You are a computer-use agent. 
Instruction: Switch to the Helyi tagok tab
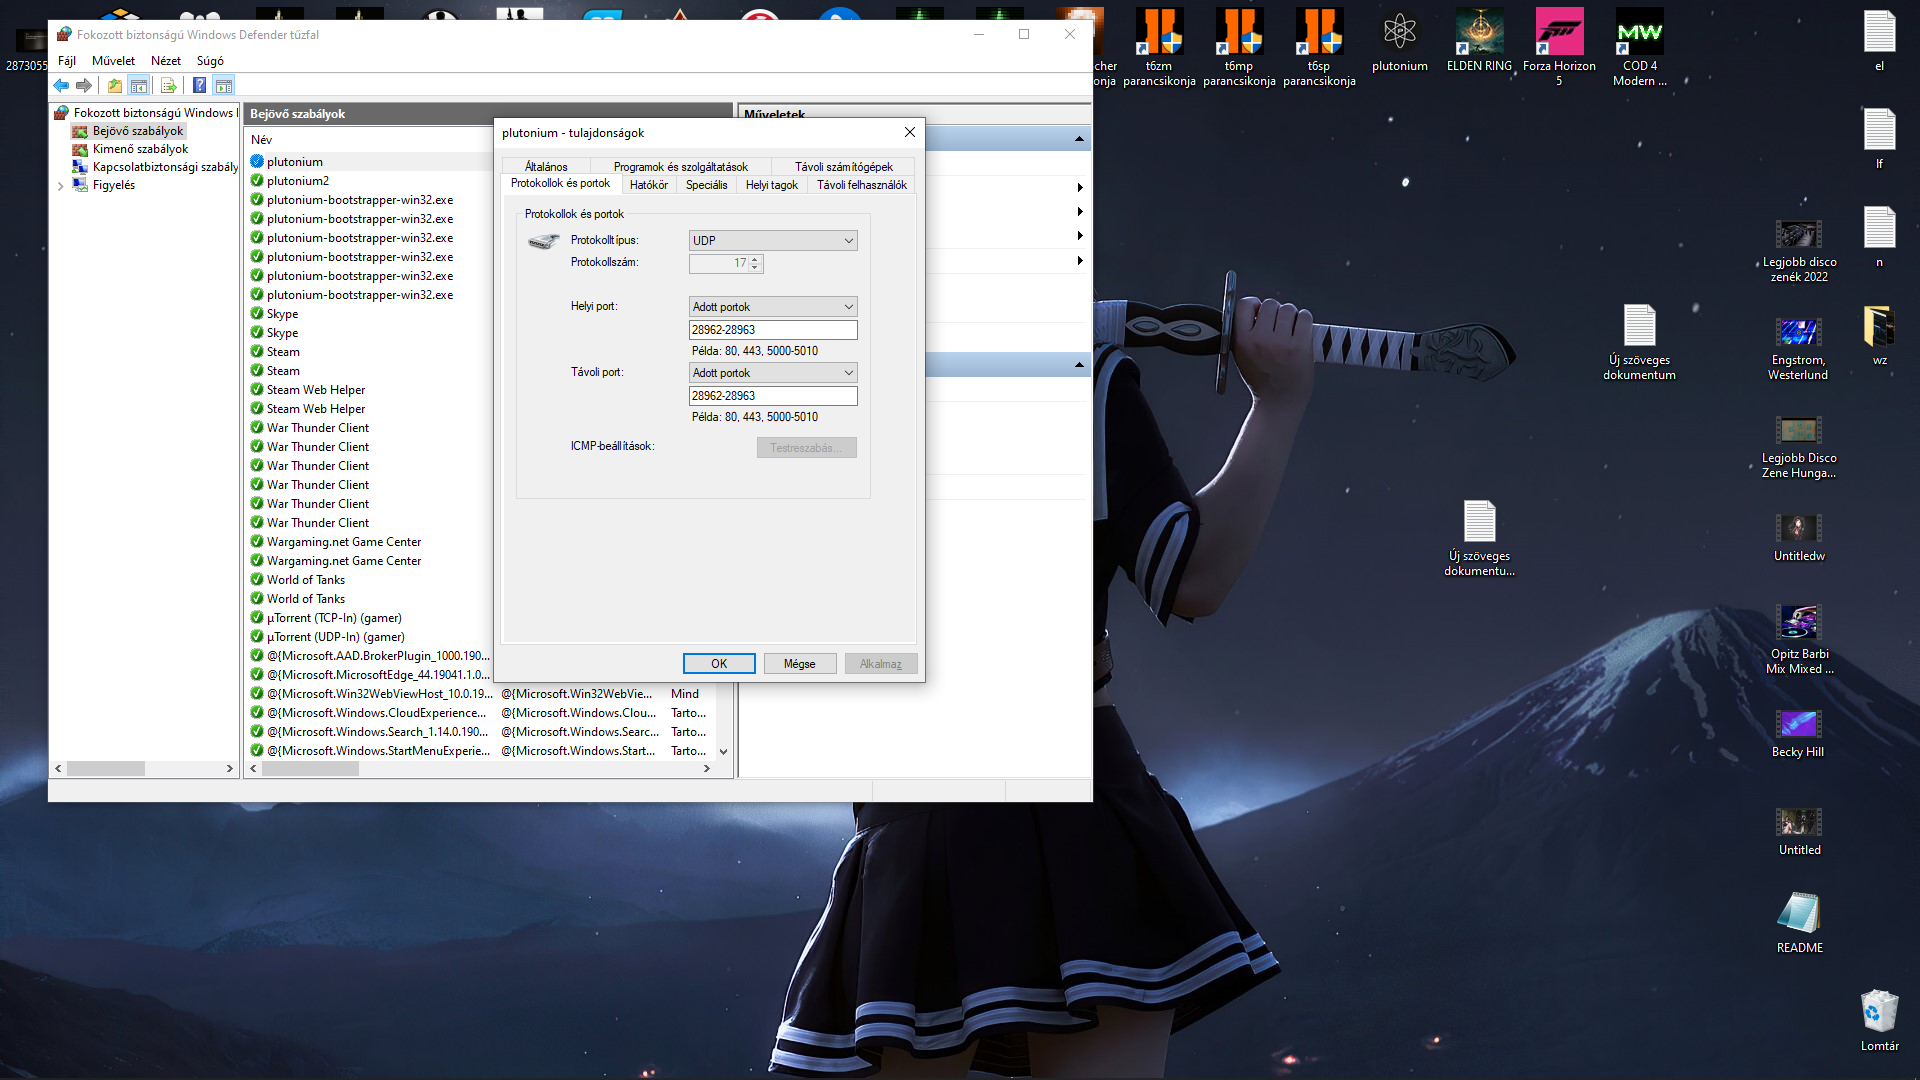(771, 185)
